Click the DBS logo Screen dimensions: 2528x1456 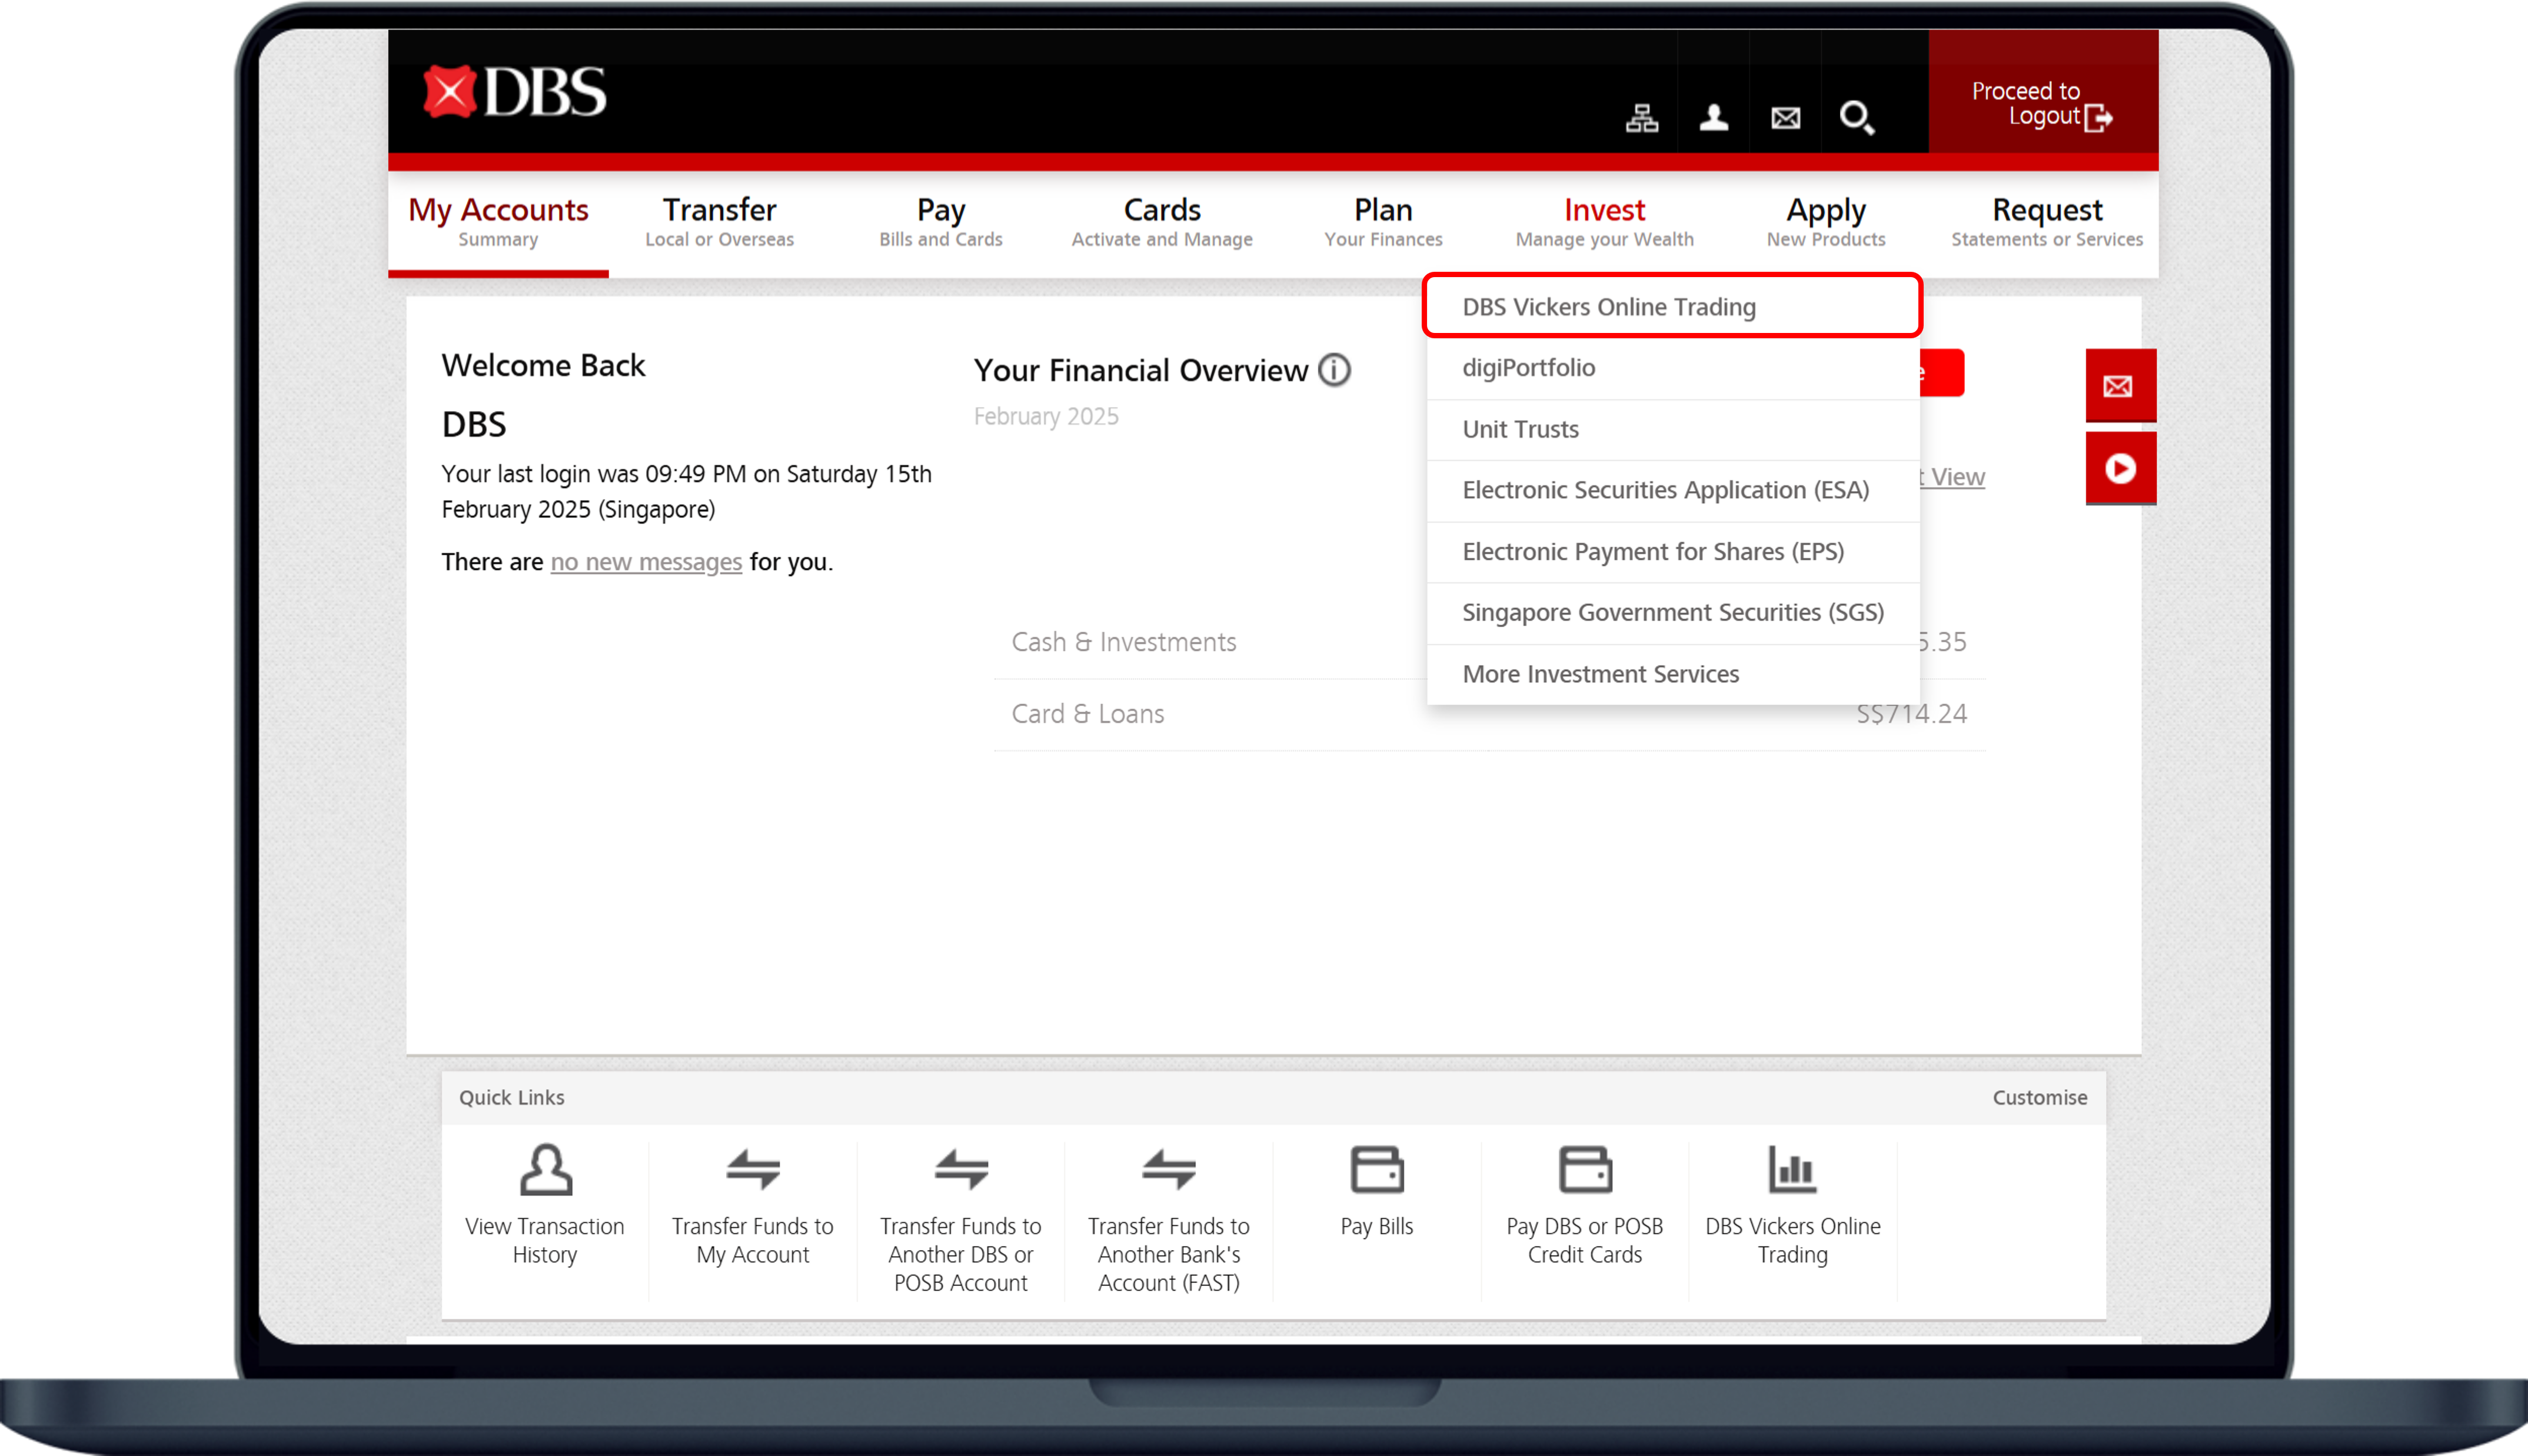coord(514,92)
